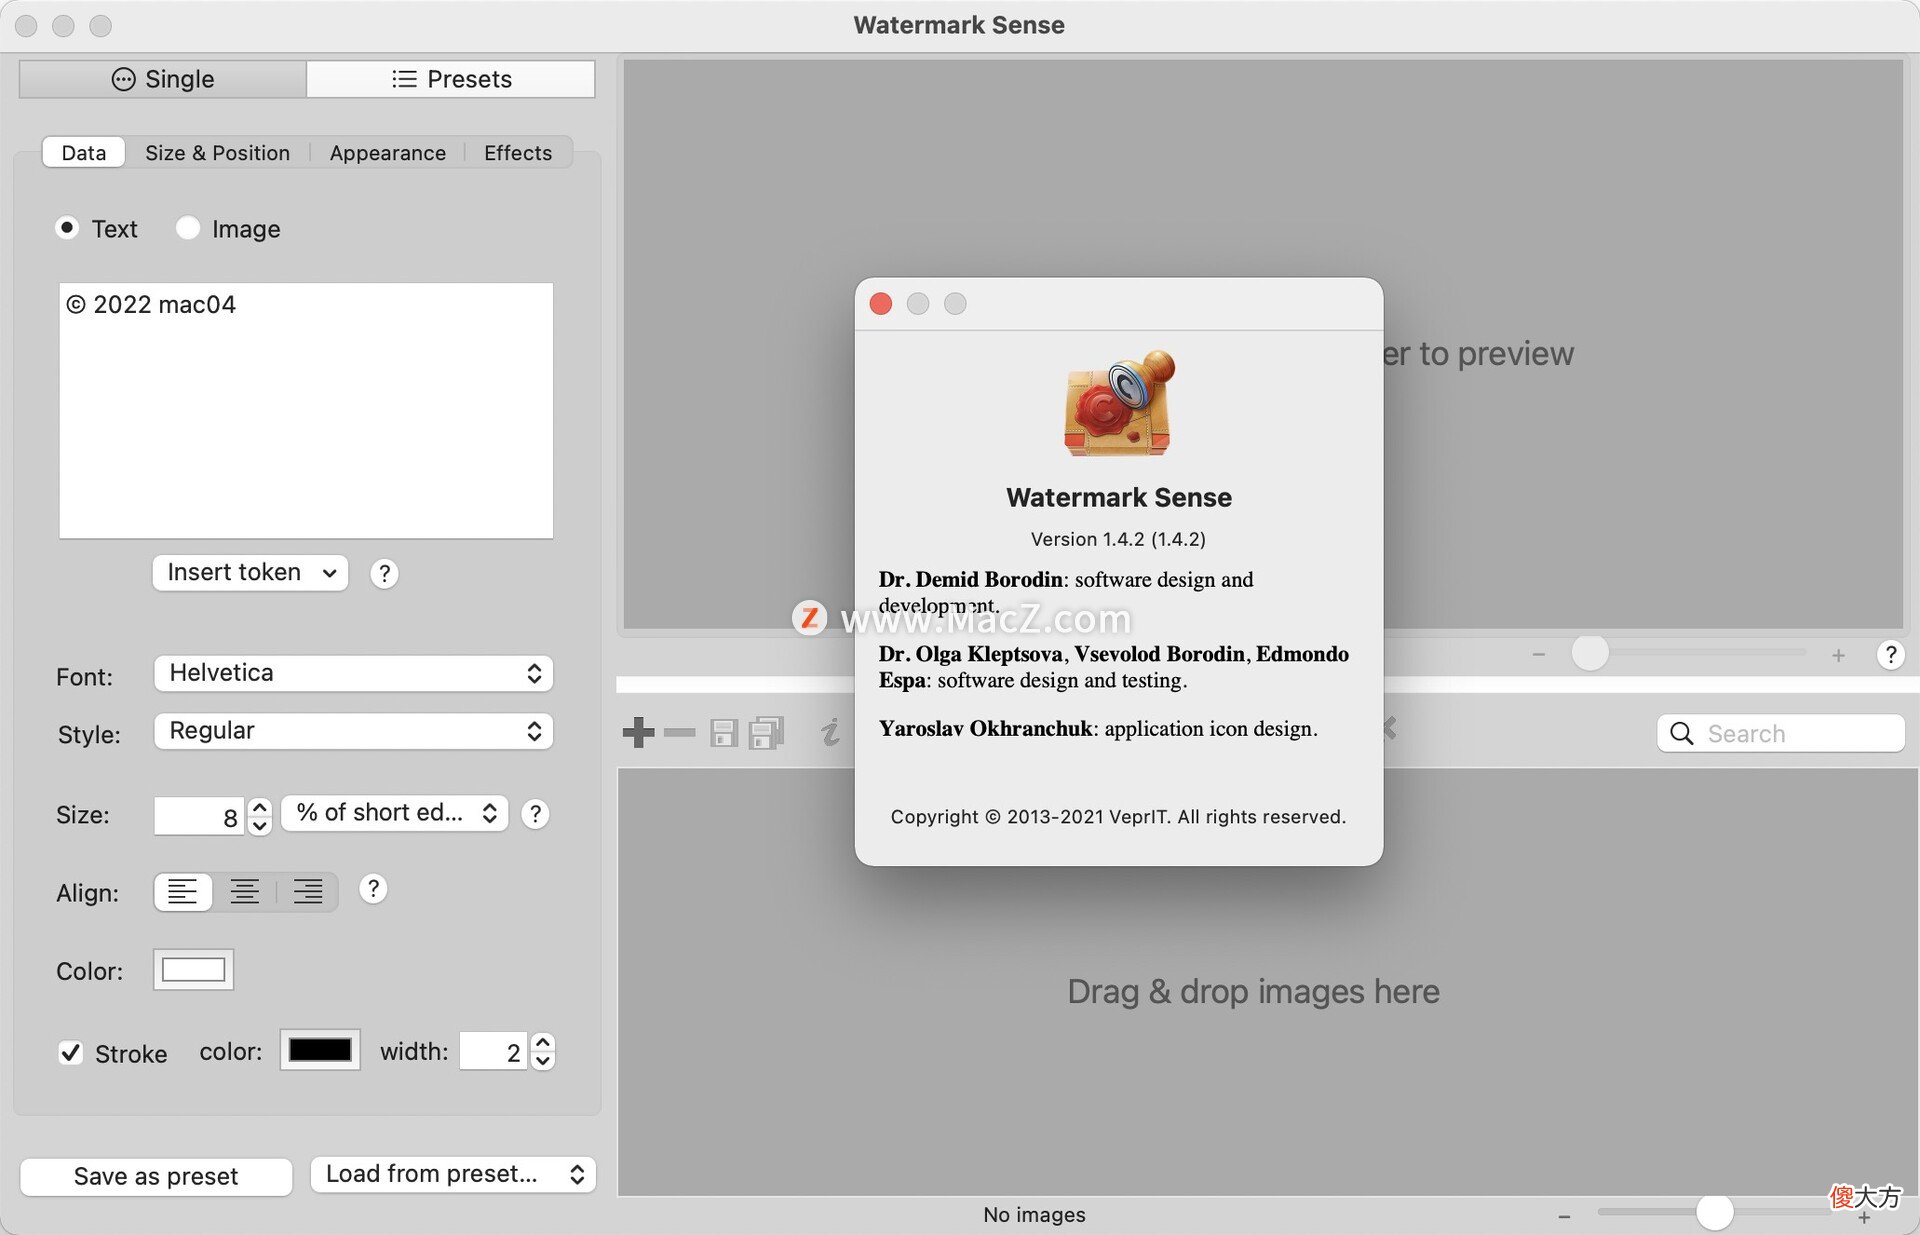Click the plus icon to add images
Screen dimensions: 1920x1235
pos(638,733)
